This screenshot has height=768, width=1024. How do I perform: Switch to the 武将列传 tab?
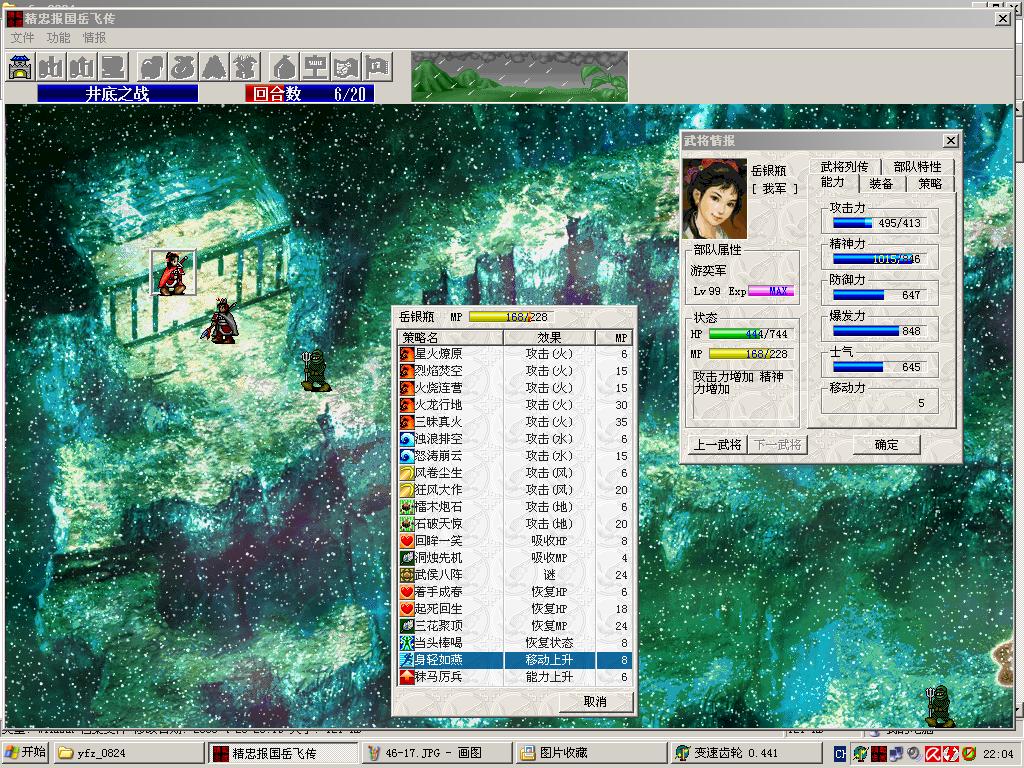click(x=844, y=167)
